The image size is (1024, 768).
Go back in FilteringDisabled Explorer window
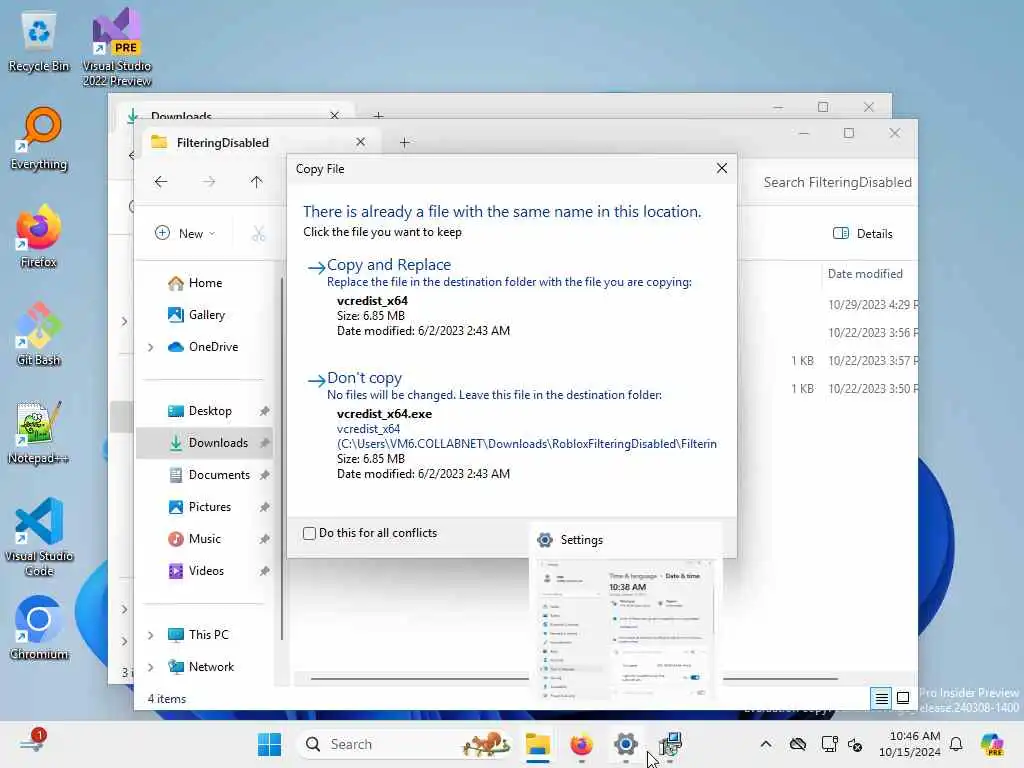tap(161, 182)
